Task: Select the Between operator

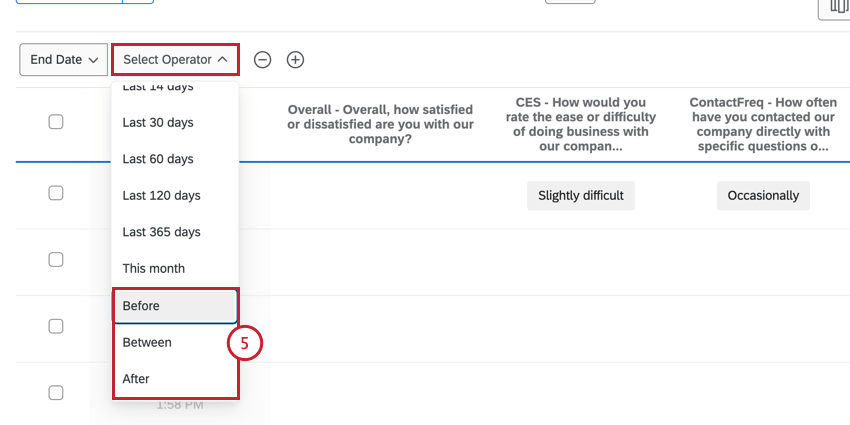Action: [x=175, y=343]
